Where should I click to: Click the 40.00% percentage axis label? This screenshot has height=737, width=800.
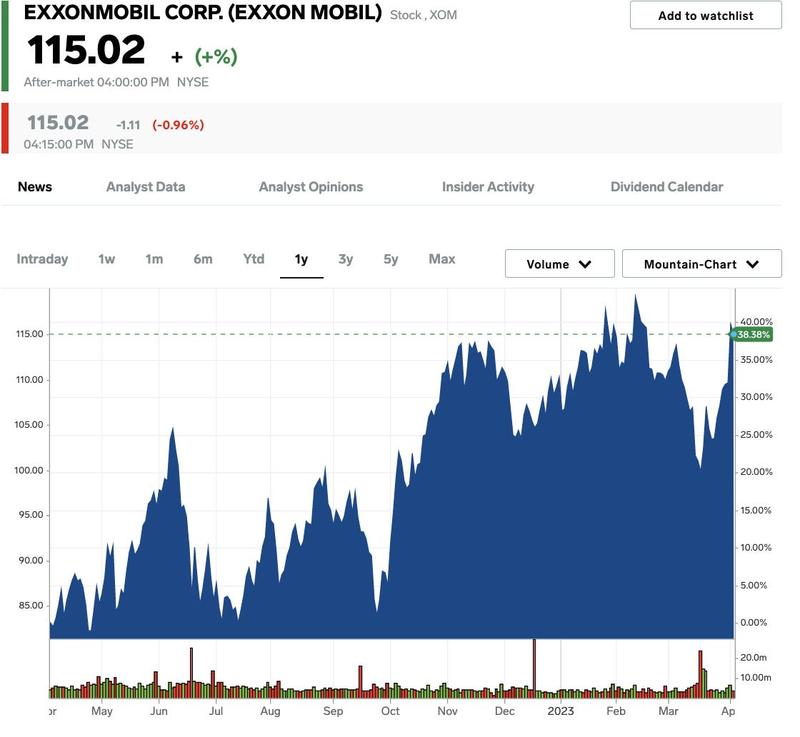[756, 322]
